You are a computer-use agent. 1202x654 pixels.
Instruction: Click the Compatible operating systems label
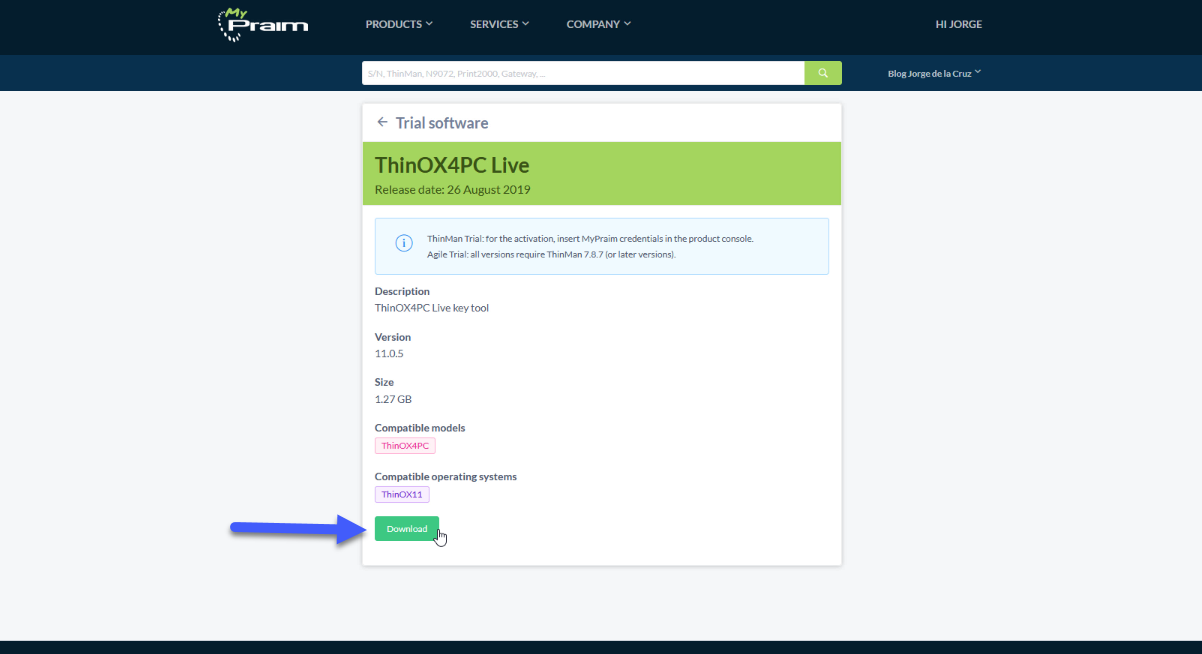pos(446,477)
